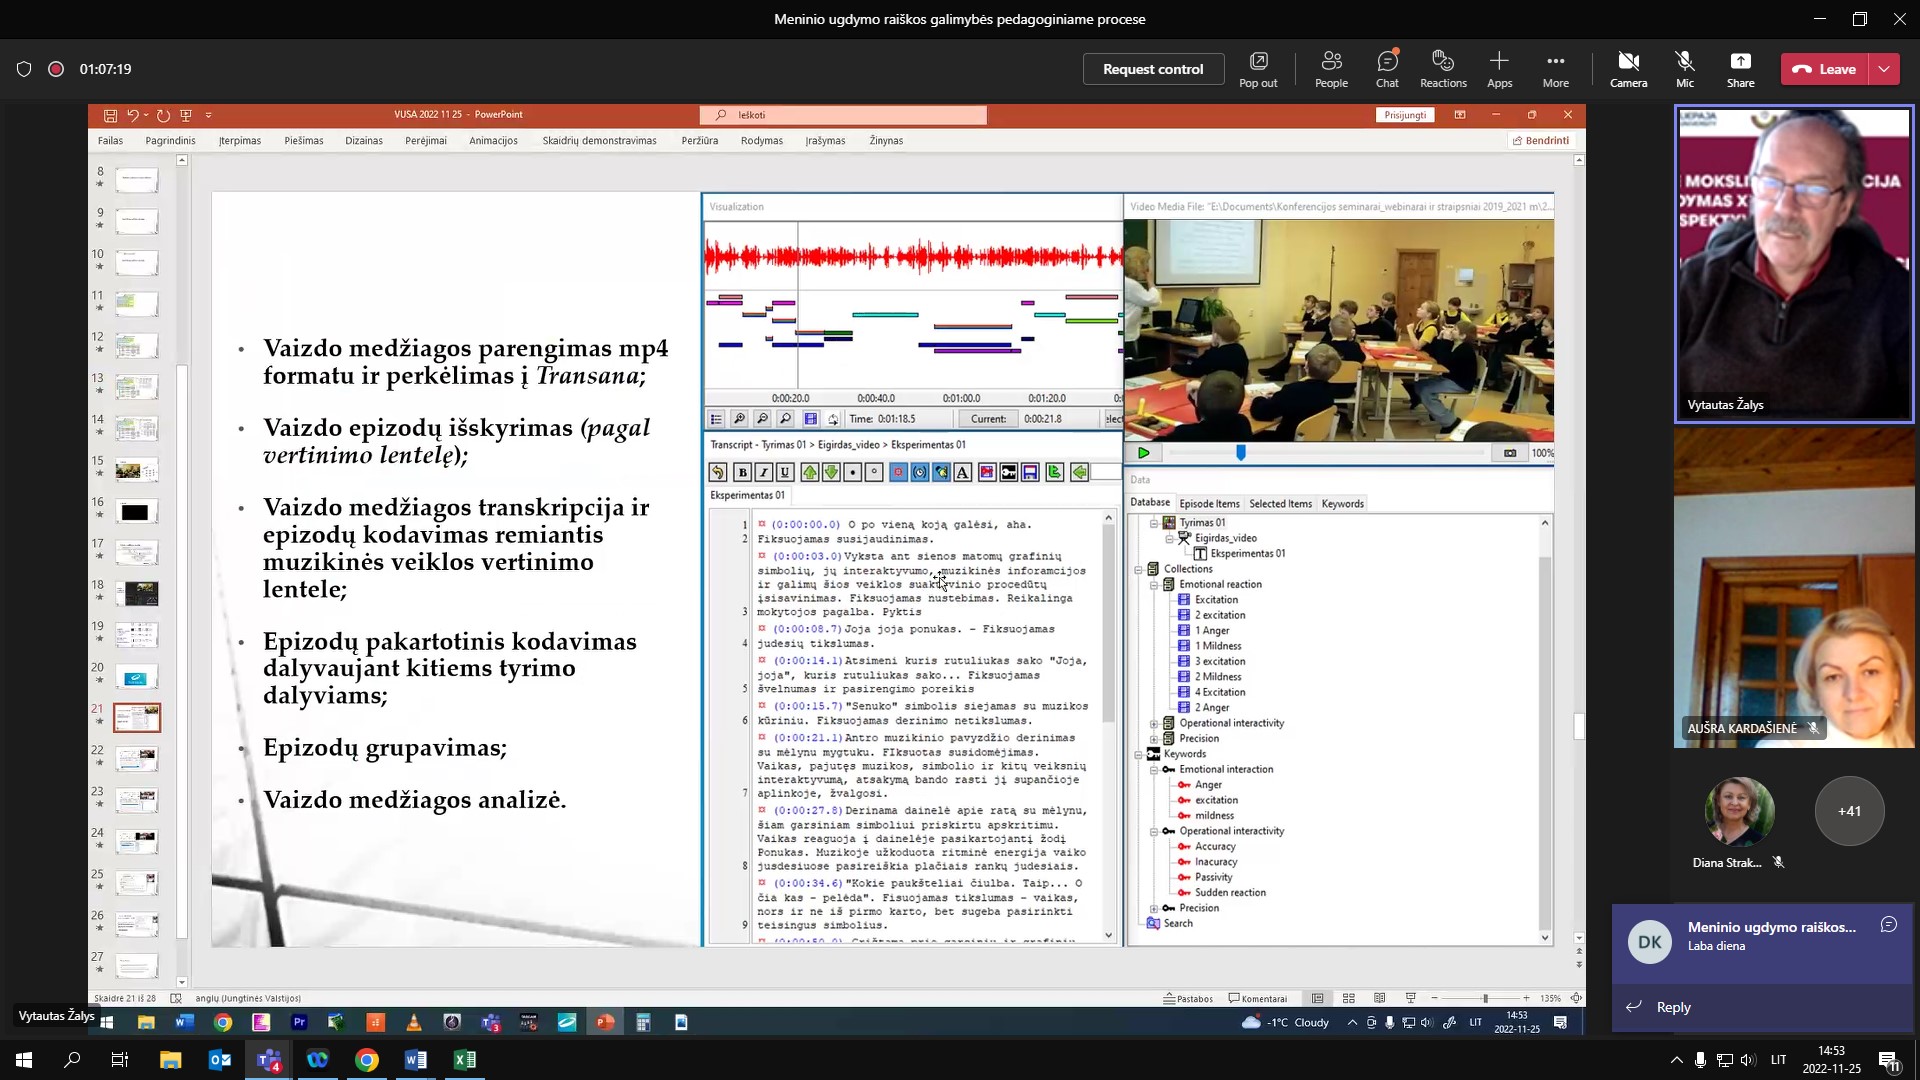Click the green up-arrow in transcript toolbar

[809, 472]
